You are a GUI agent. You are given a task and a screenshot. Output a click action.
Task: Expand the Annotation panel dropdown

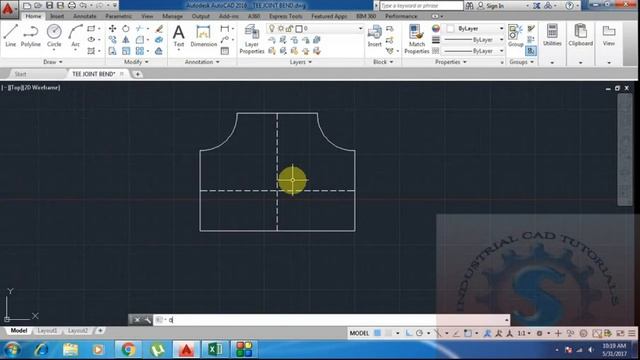[202, 62]
